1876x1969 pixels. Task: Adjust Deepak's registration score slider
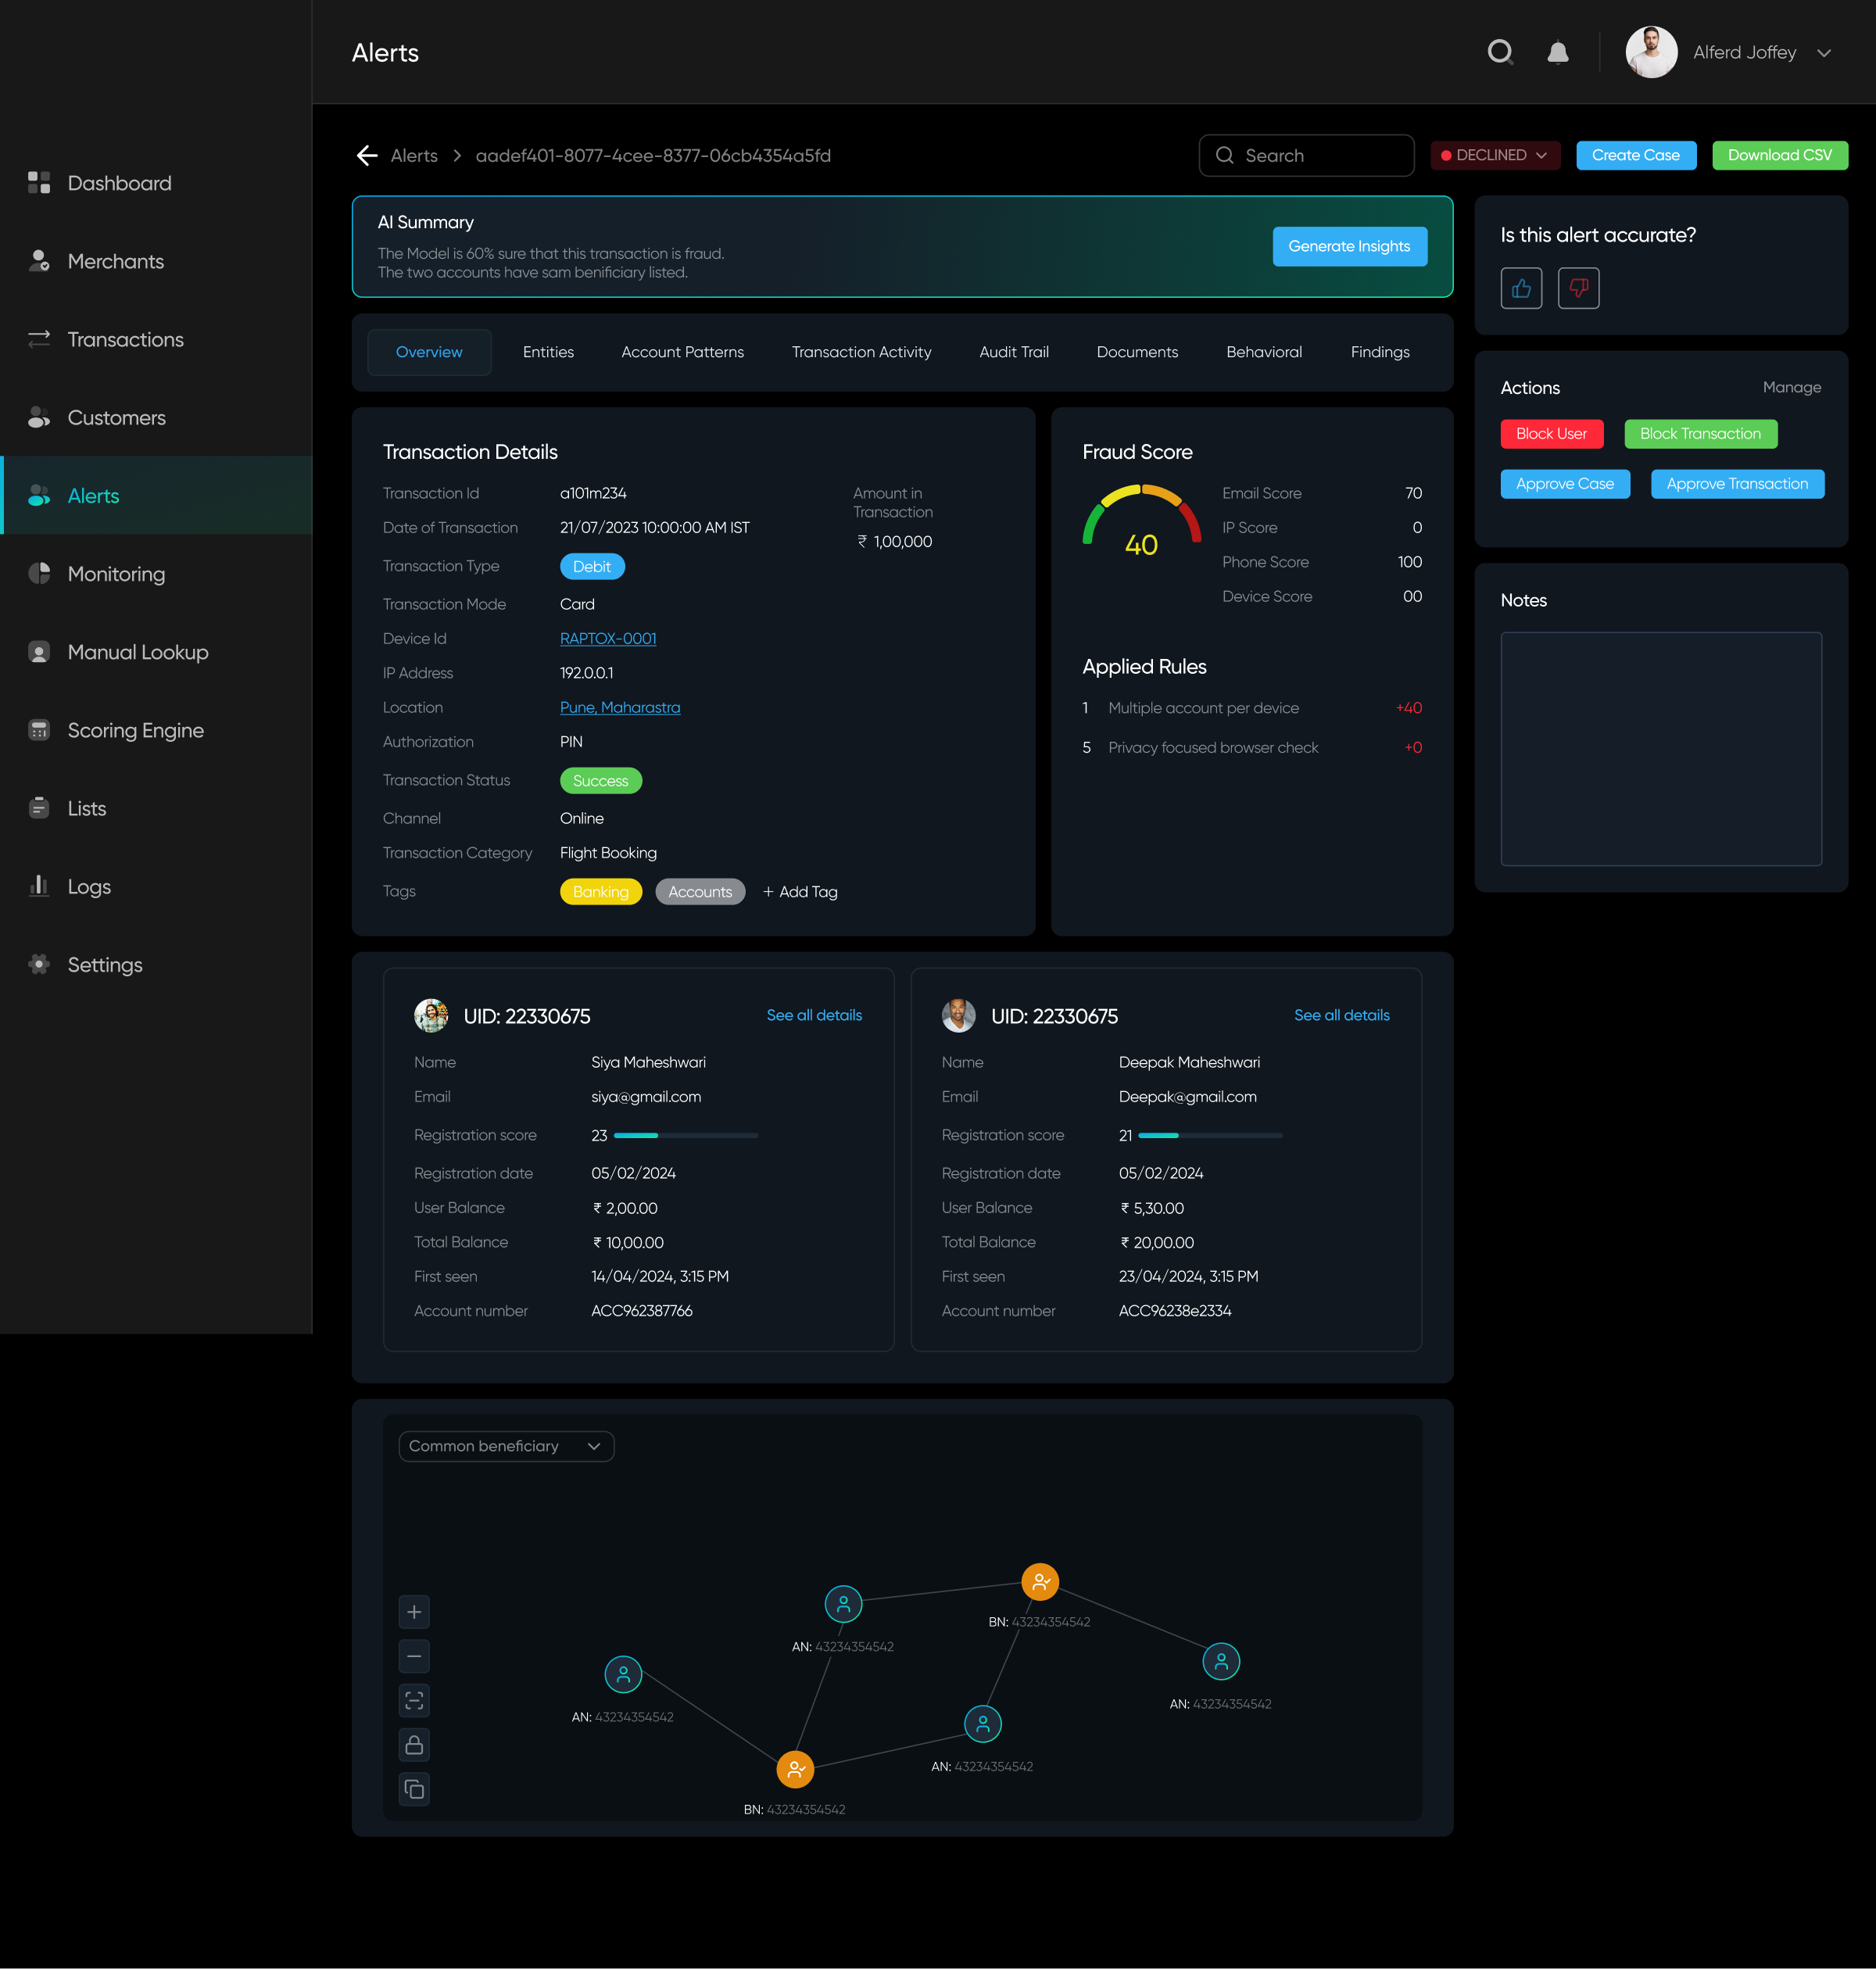(1209, 1136)
